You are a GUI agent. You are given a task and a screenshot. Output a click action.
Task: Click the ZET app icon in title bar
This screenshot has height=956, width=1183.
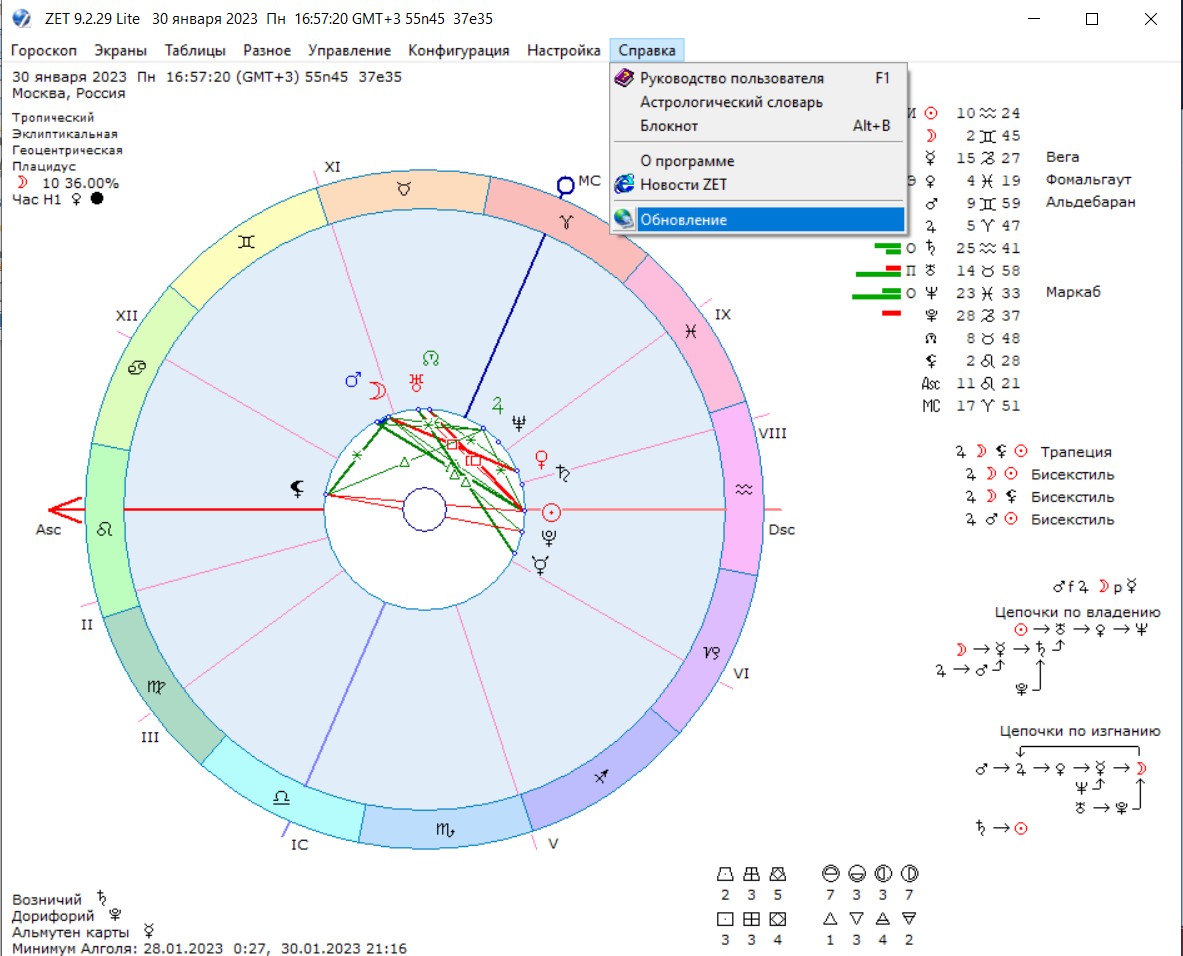tap(19, 19)
